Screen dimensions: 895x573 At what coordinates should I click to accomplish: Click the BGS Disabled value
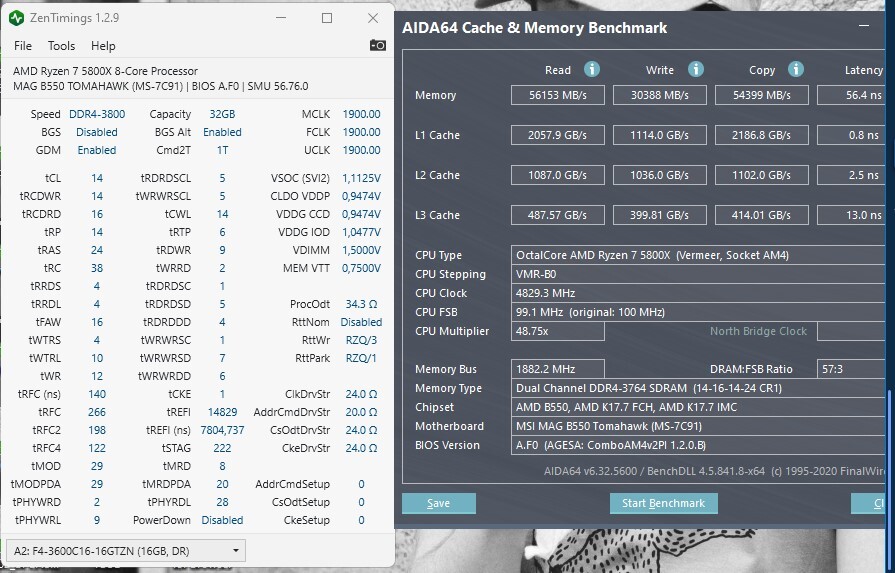point(97,132)
